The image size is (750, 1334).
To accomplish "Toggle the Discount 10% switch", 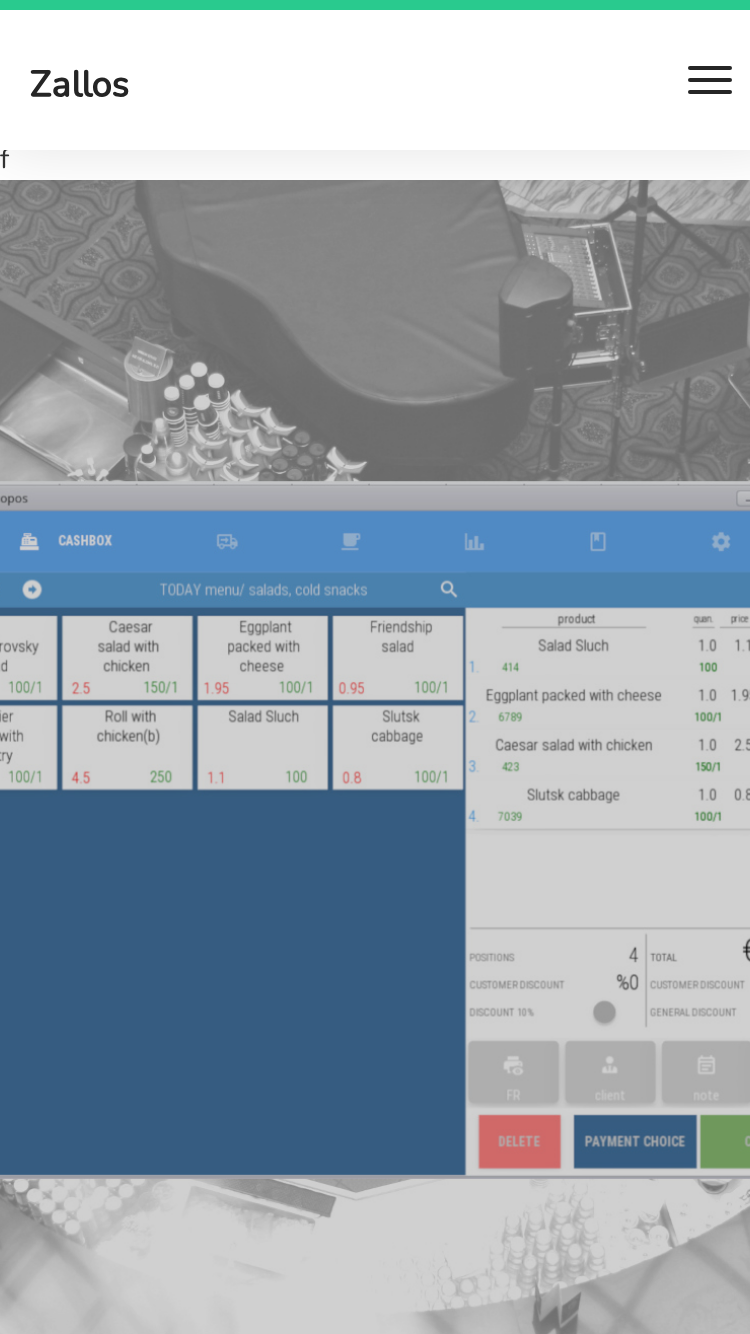I will pos(604,1012).
